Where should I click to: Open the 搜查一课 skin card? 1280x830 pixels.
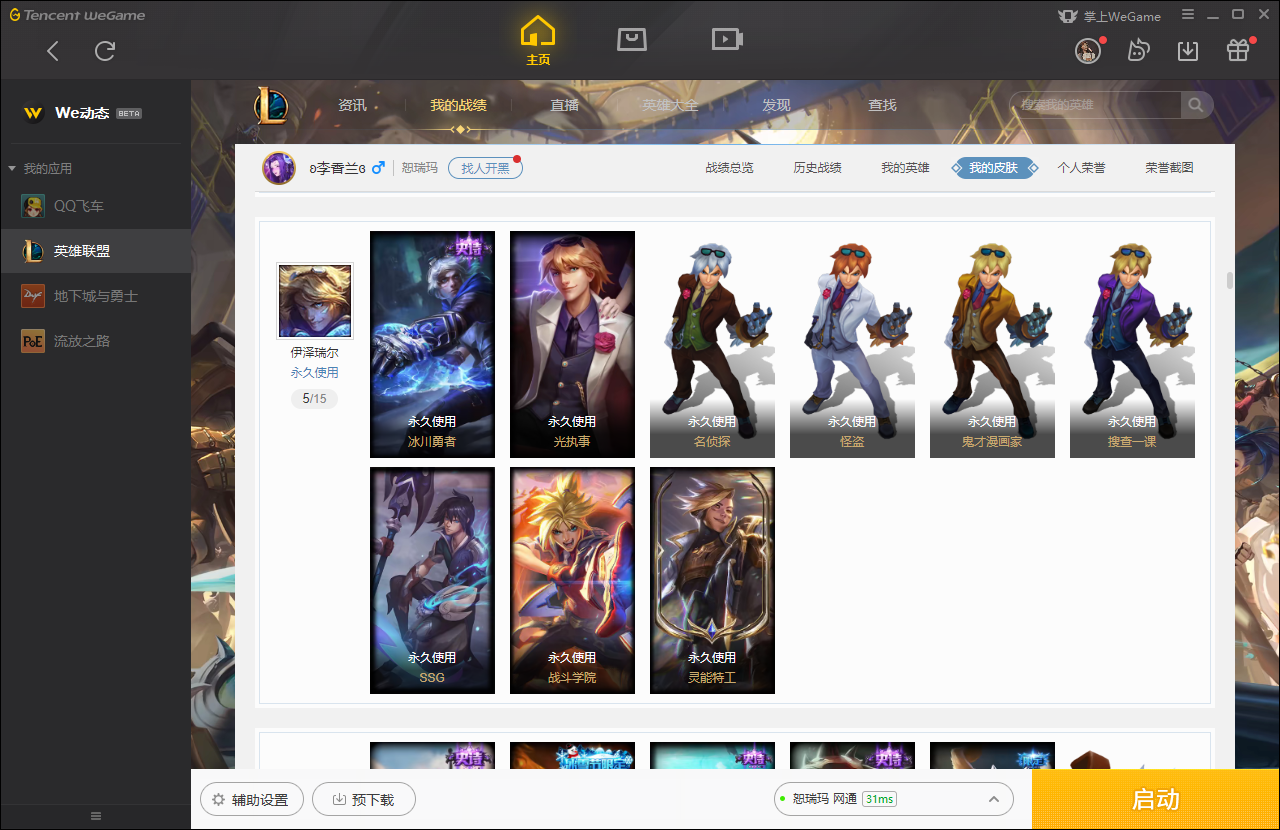(1132, 344)
